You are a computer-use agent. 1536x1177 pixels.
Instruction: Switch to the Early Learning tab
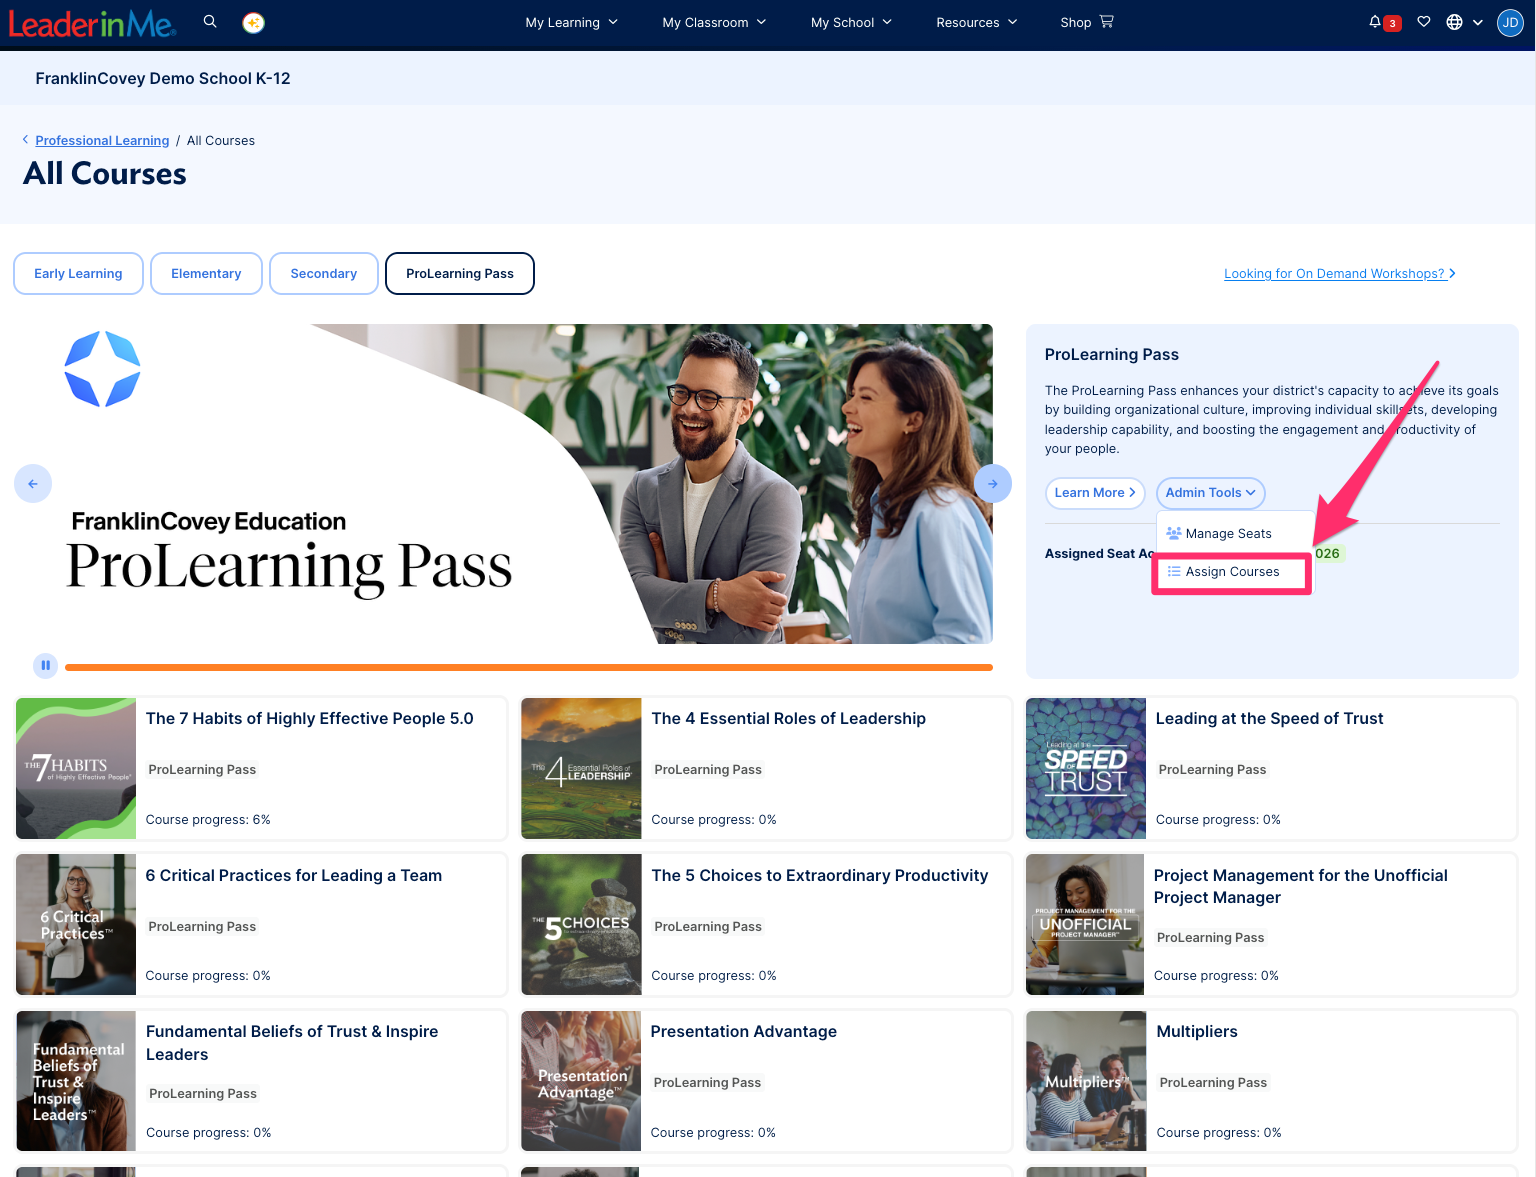[x=78, y=274]
